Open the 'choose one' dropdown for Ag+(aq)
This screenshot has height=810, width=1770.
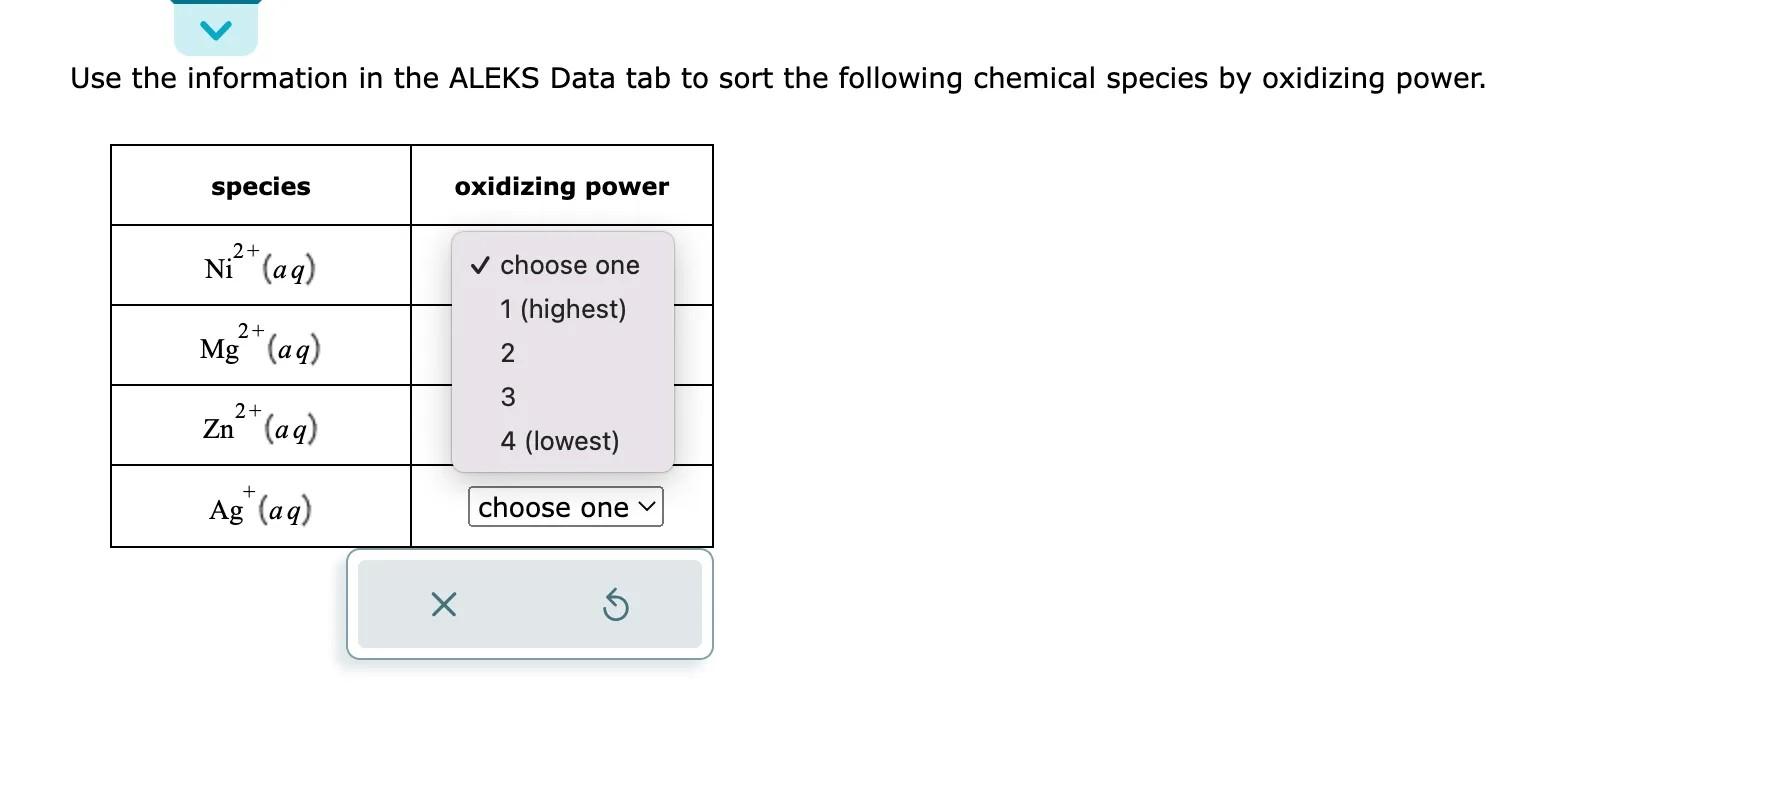564,507
